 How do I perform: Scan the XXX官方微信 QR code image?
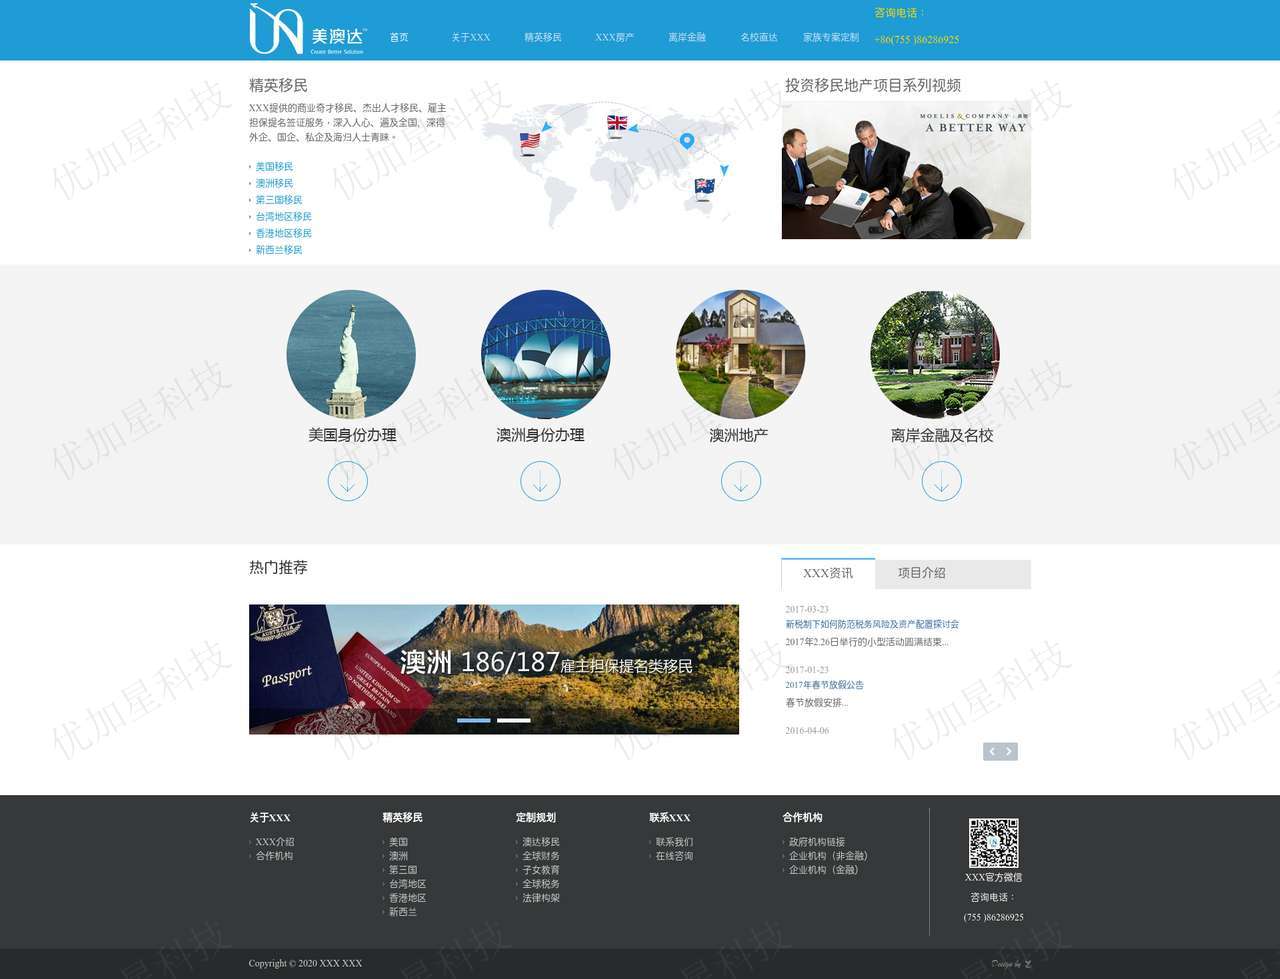click(x=993, y=843)
